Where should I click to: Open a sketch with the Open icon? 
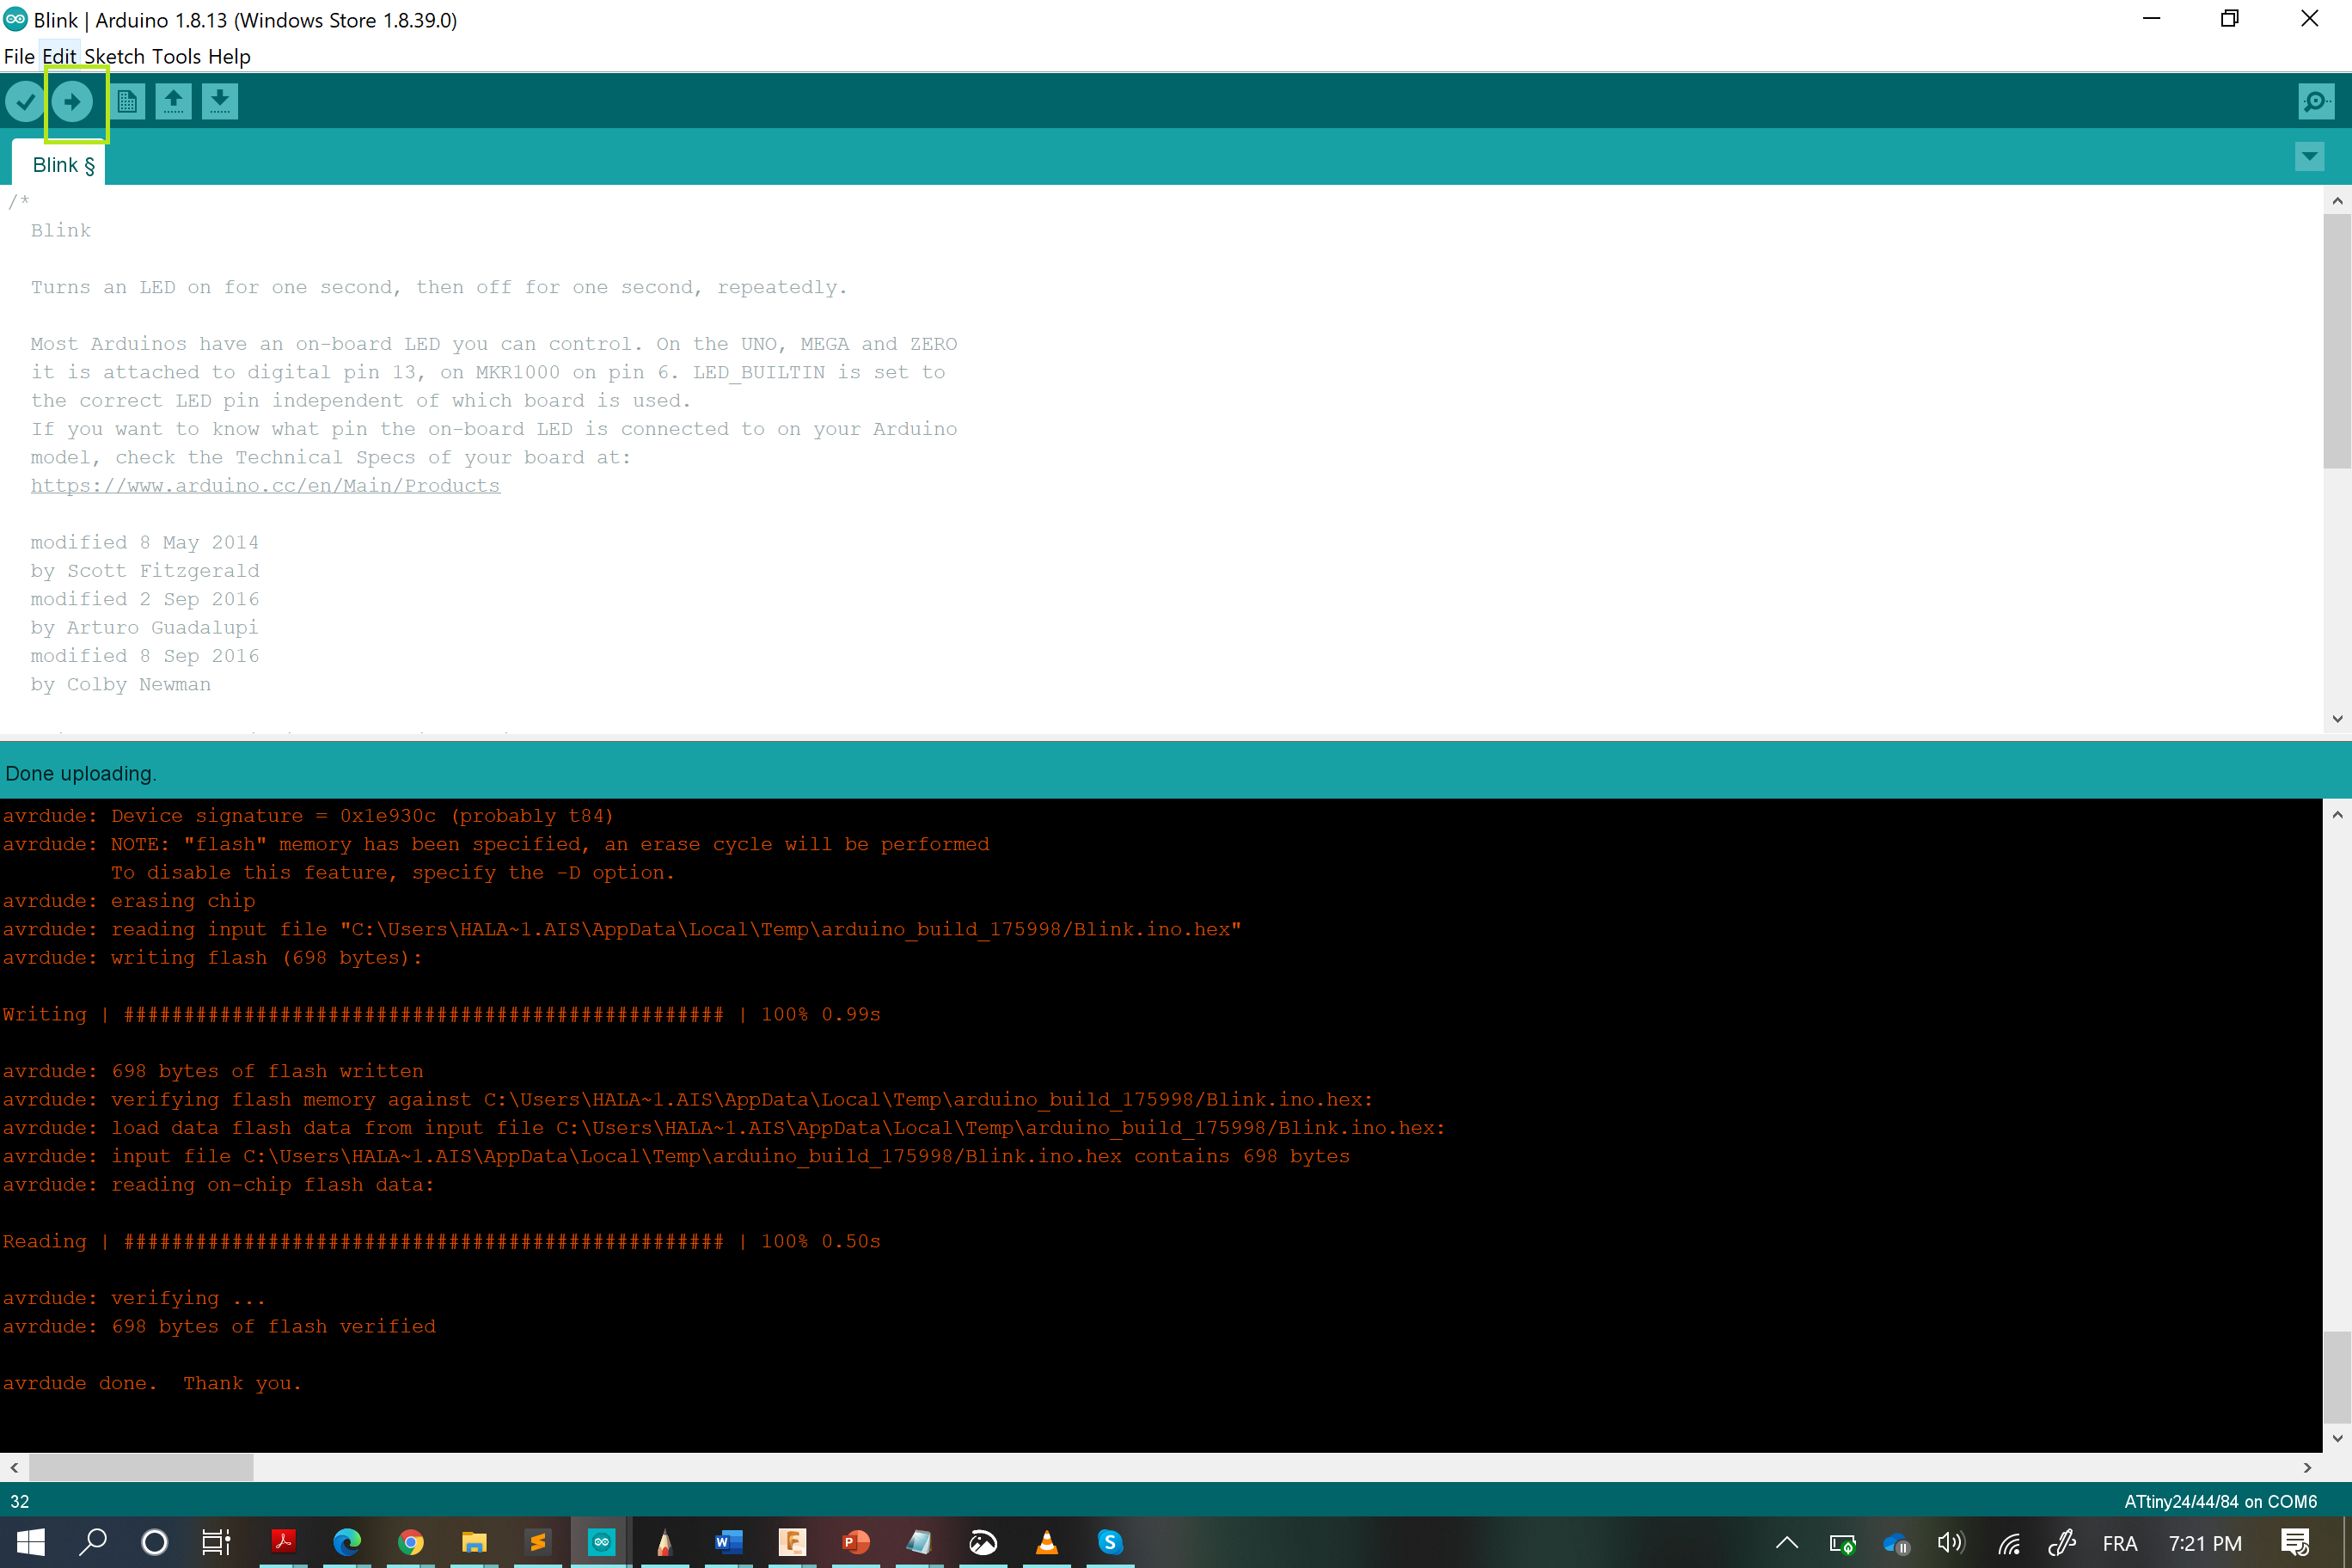tap(173, 101)
